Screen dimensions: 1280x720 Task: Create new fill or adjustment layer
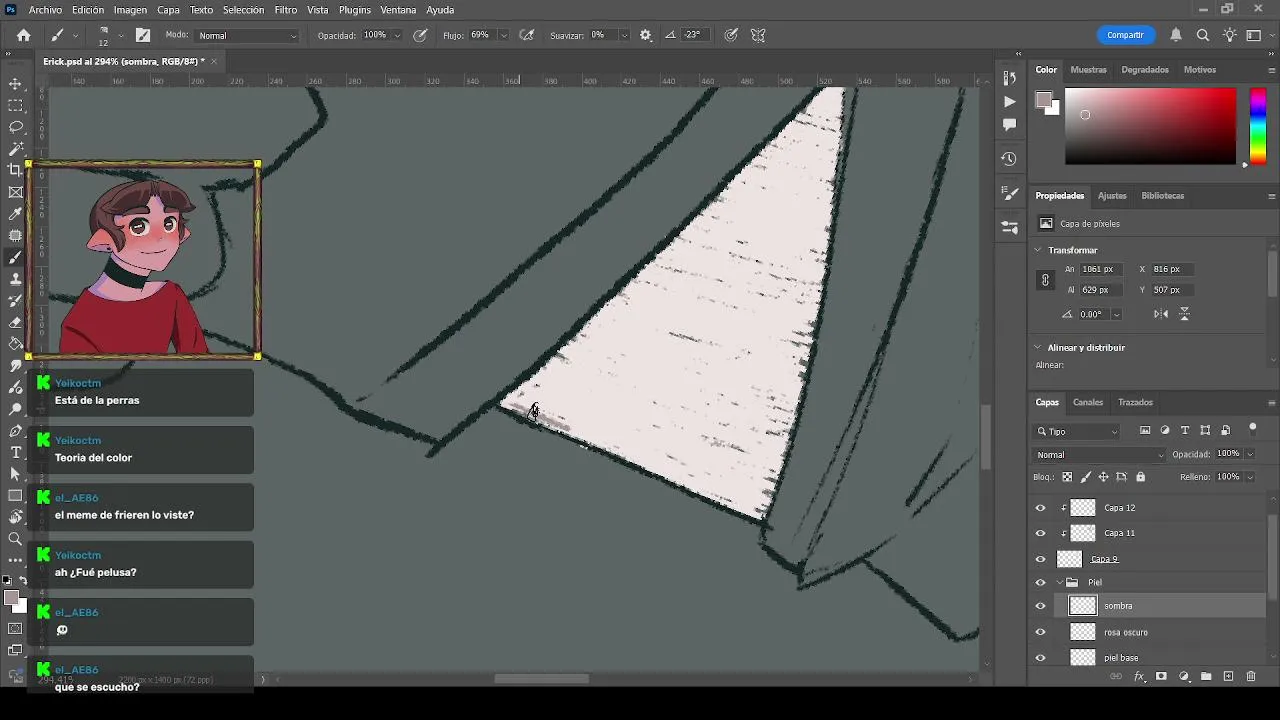(x=1184, y=677)
